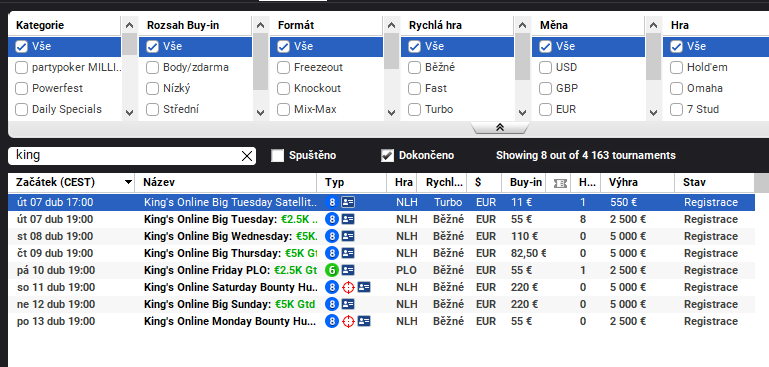
Task: Click the ID card icon in Big Tuesday Satellite row
Action: click(x=348, y=202)
